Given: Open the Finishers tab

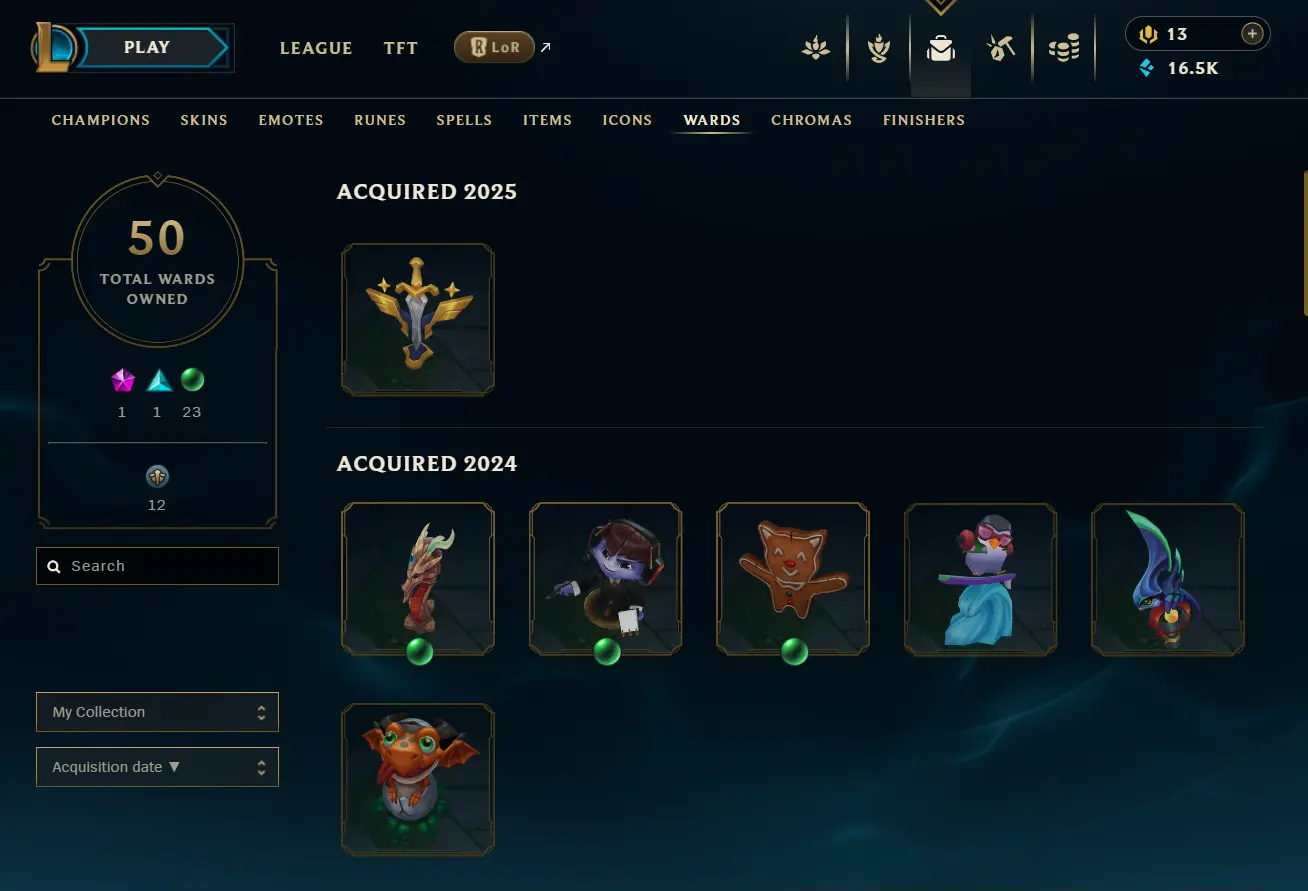Looking at the screenshot, I should (924, 120).
